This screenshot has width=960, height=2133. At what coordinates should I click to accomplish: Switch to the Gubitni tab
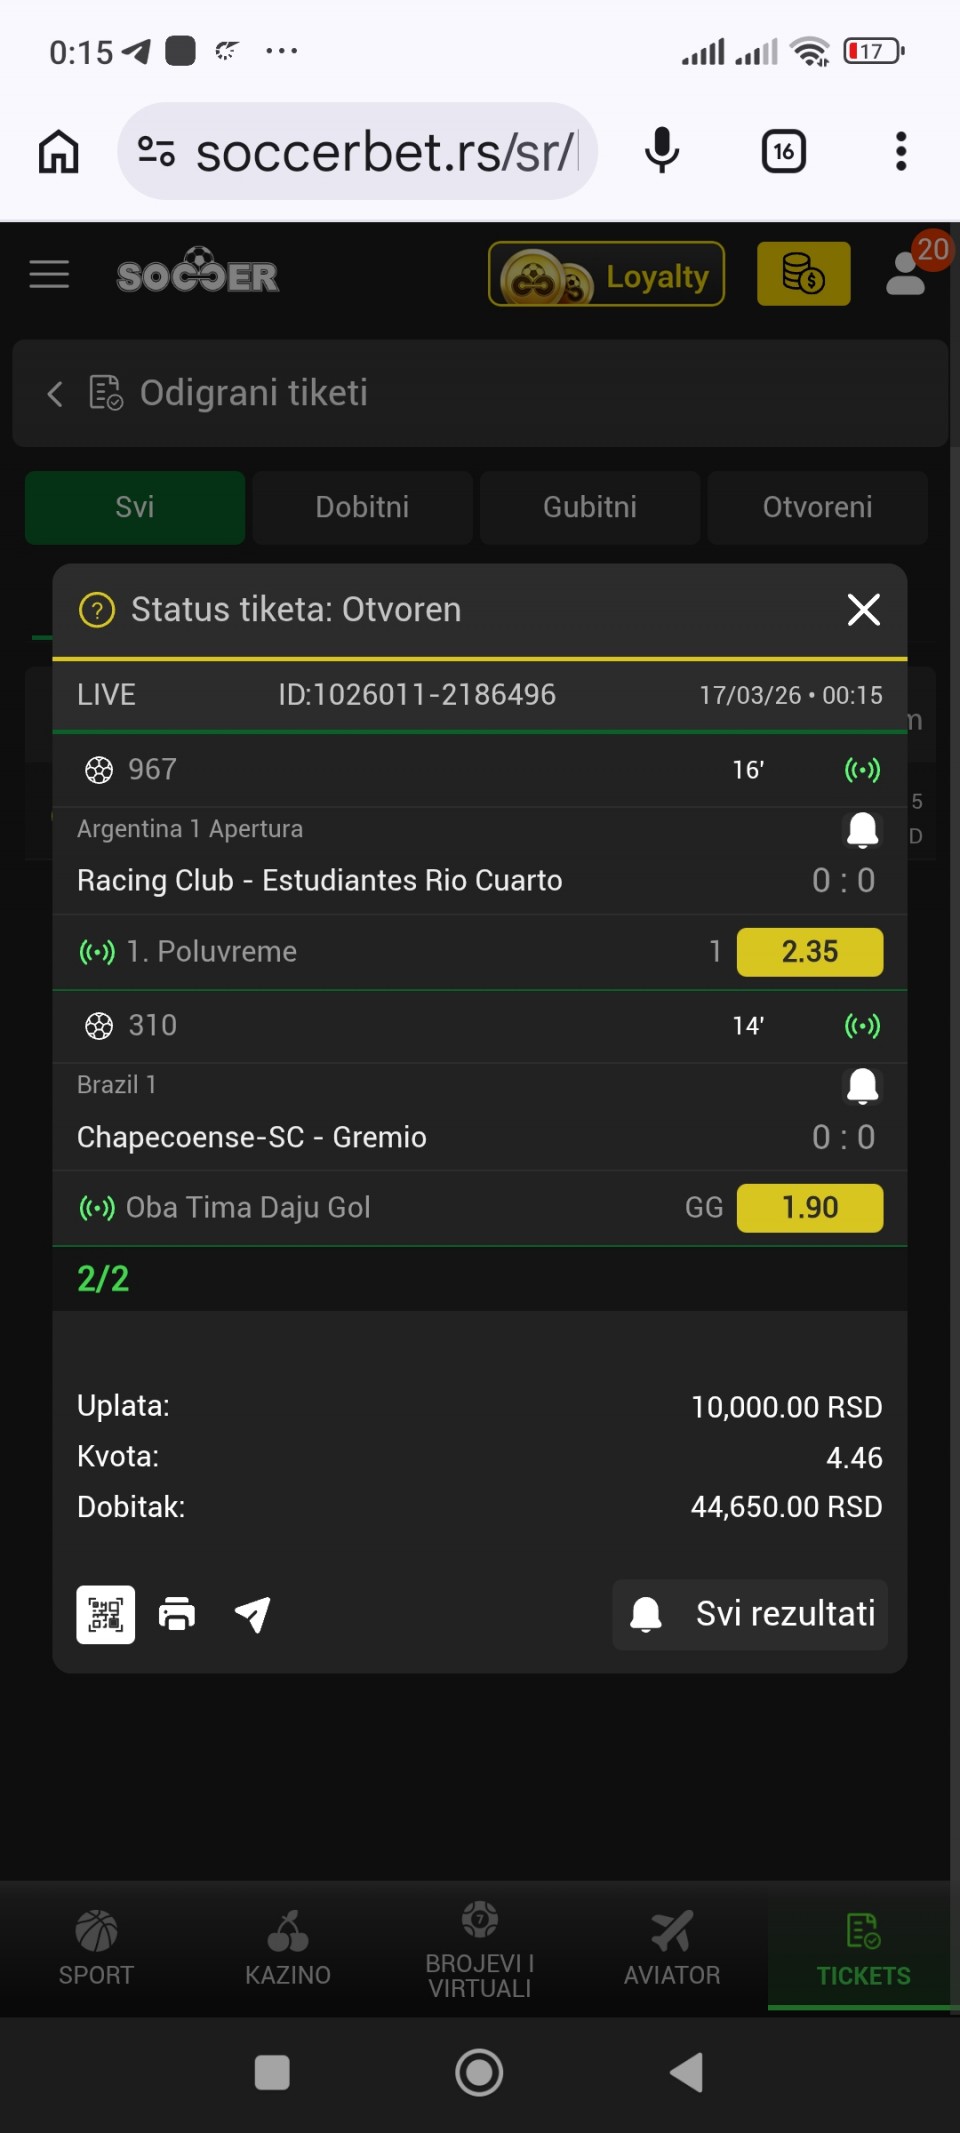pos(590,507)
